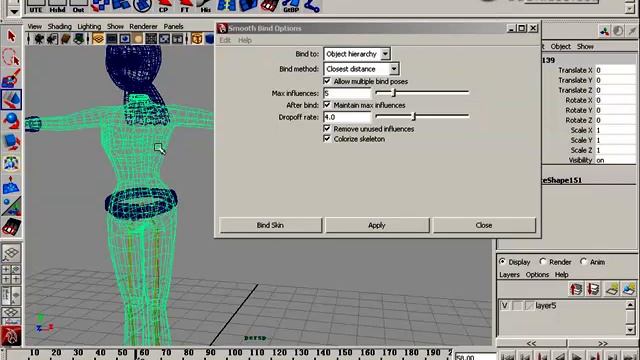This screenshot has width=640, height=360.
Task: Click the Bind Skin button
Action: click(x=270, y=225)
